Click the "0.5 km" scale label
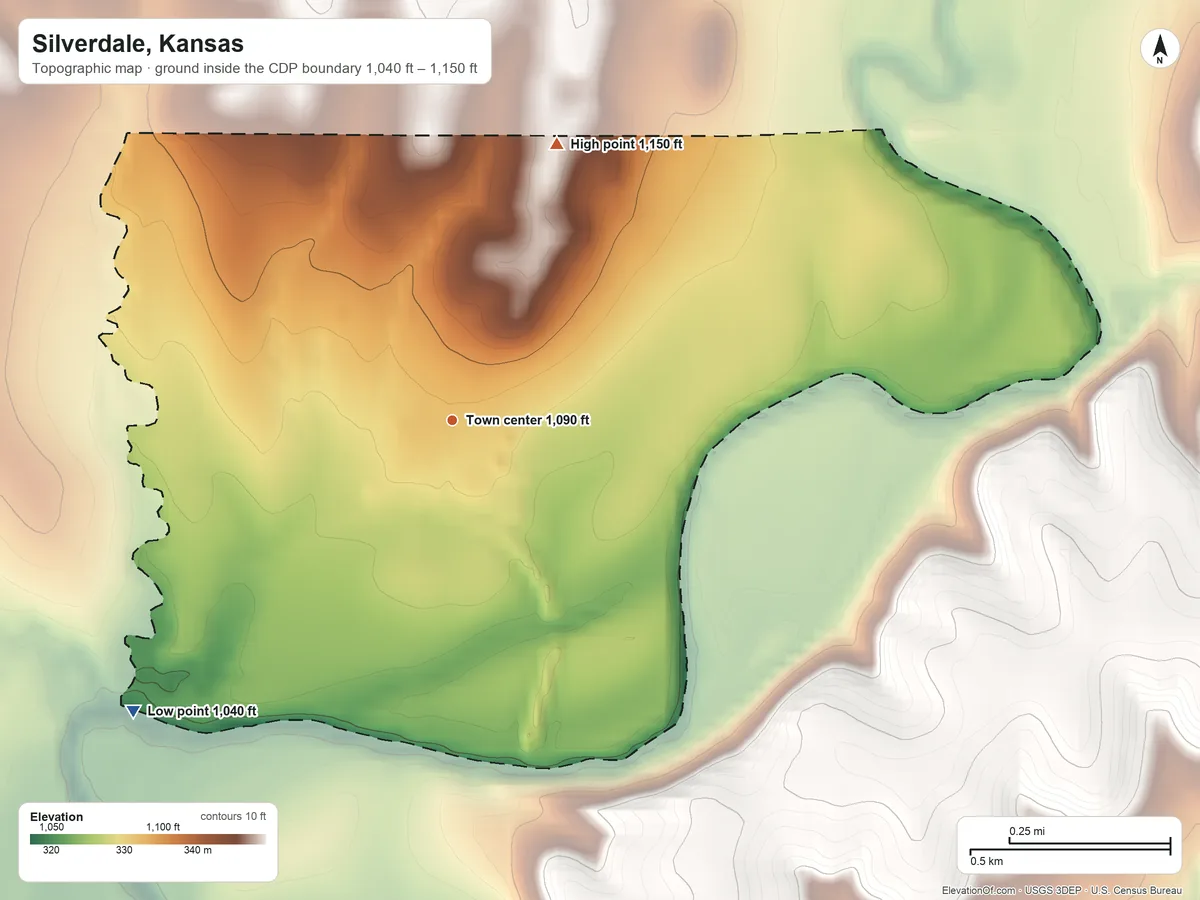This screenshot has height=900, width=1200. (x=987, y=861)
